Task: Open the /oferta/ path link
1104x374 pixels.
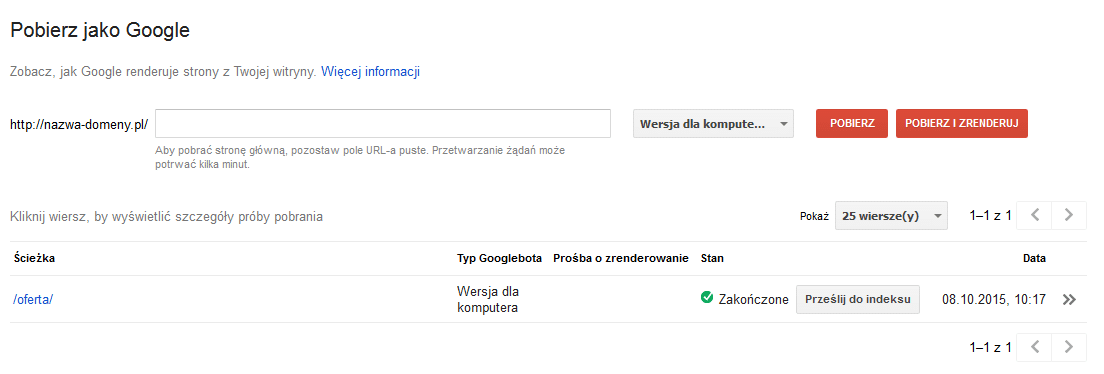Action: [33, 299]
